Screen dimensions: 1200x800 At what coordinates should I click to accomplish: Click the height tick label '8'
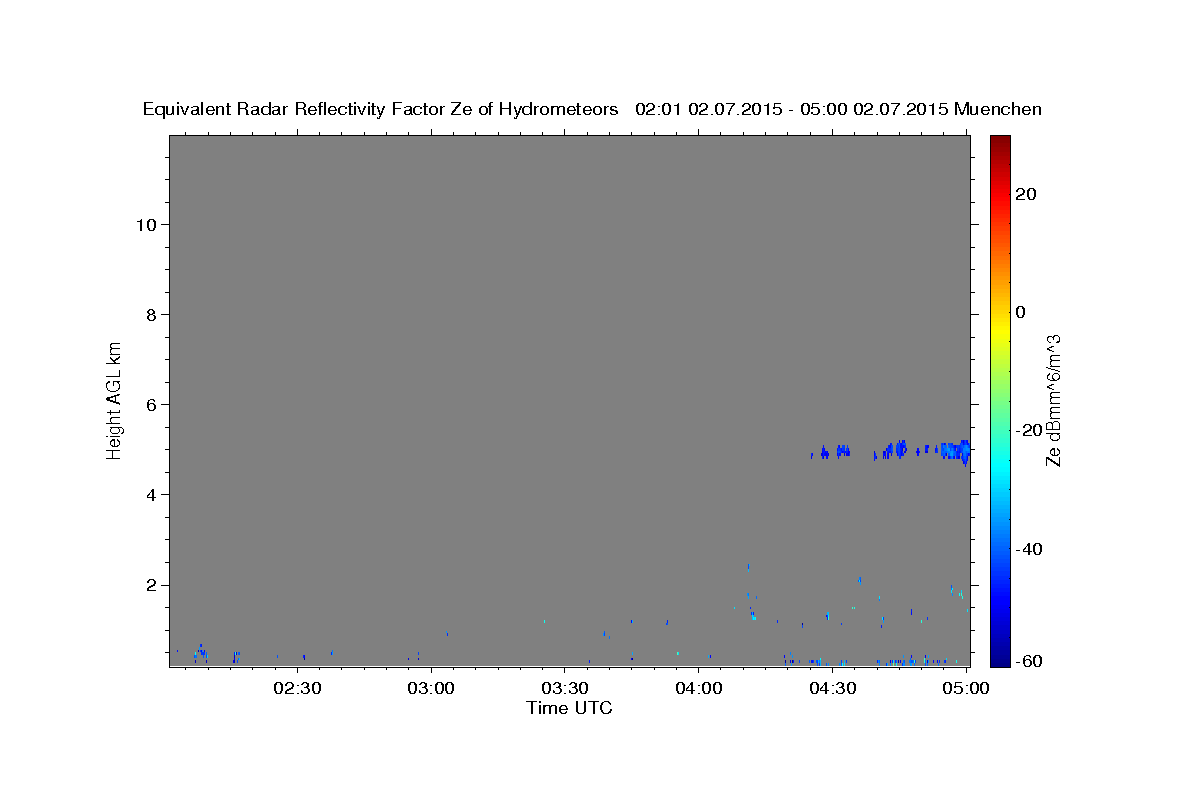(x=151, y=314)
